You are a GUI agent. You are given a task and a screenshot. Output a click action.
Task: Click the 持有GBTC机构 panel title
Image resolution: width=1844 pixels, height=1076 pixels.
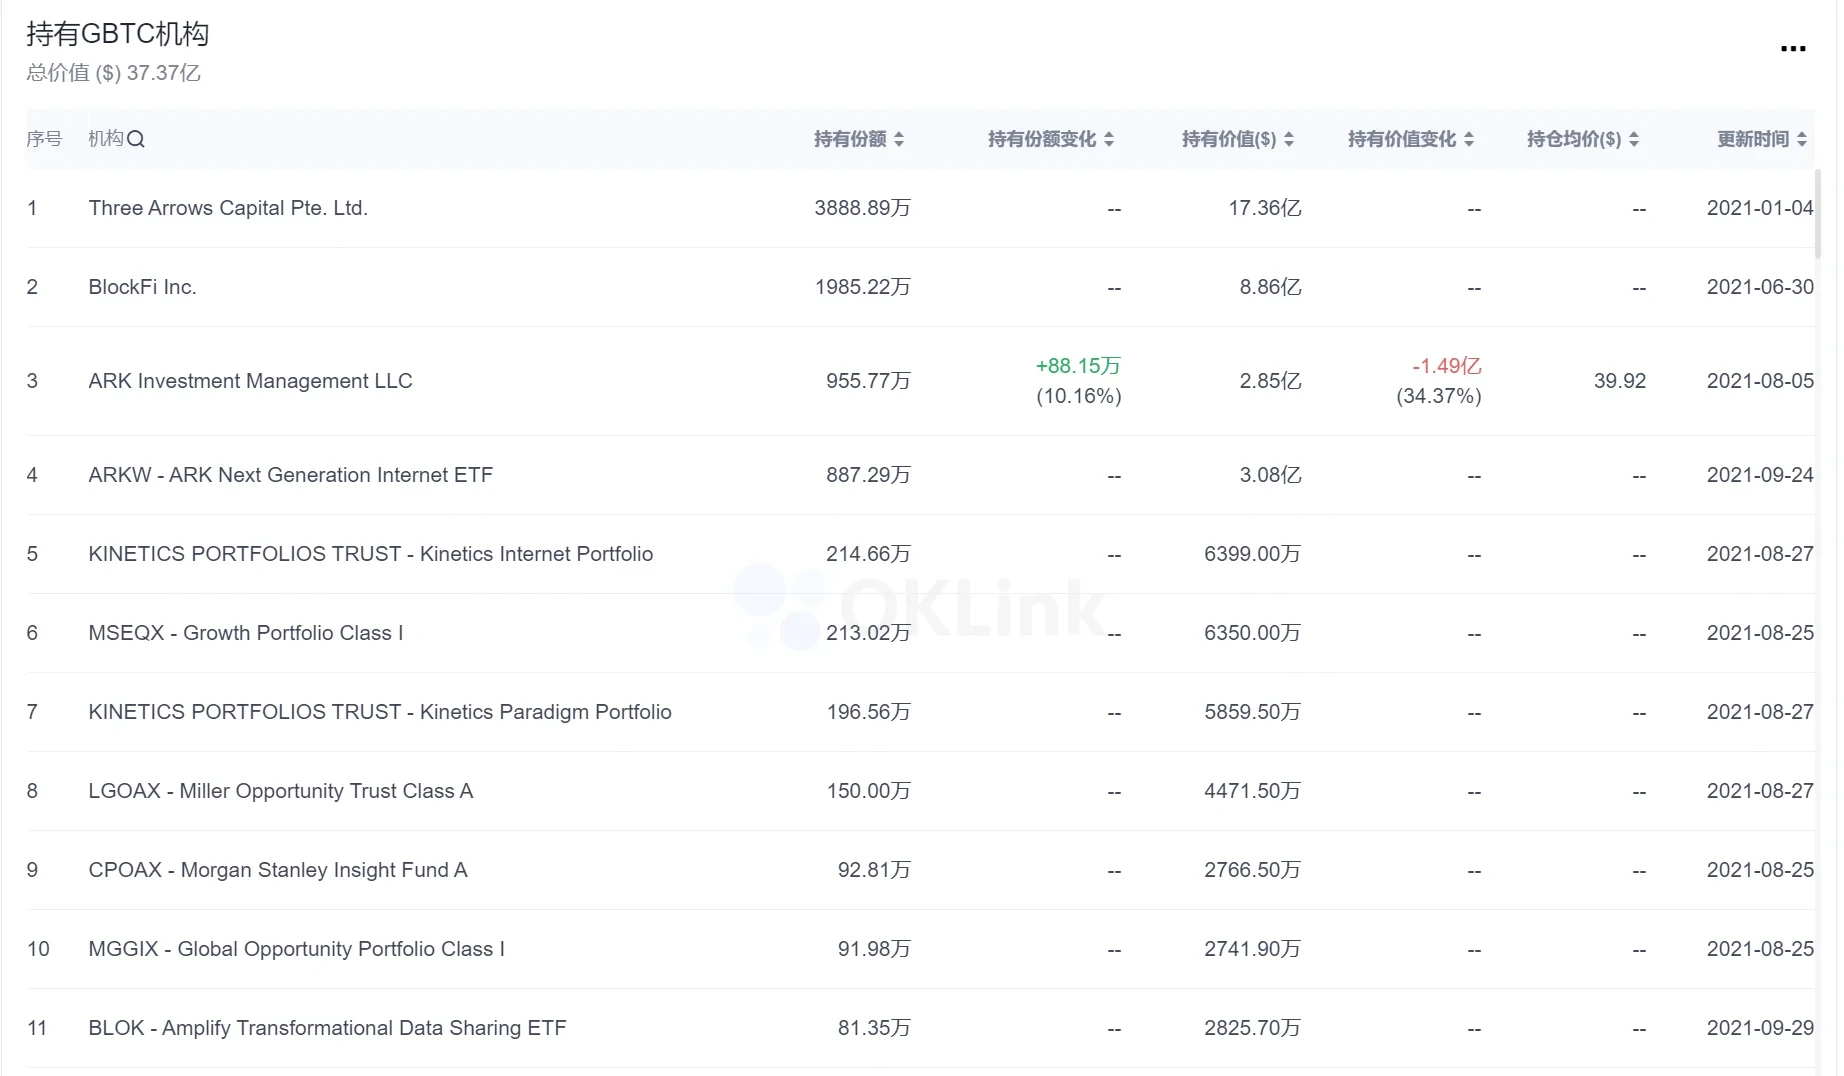point(117,34)
